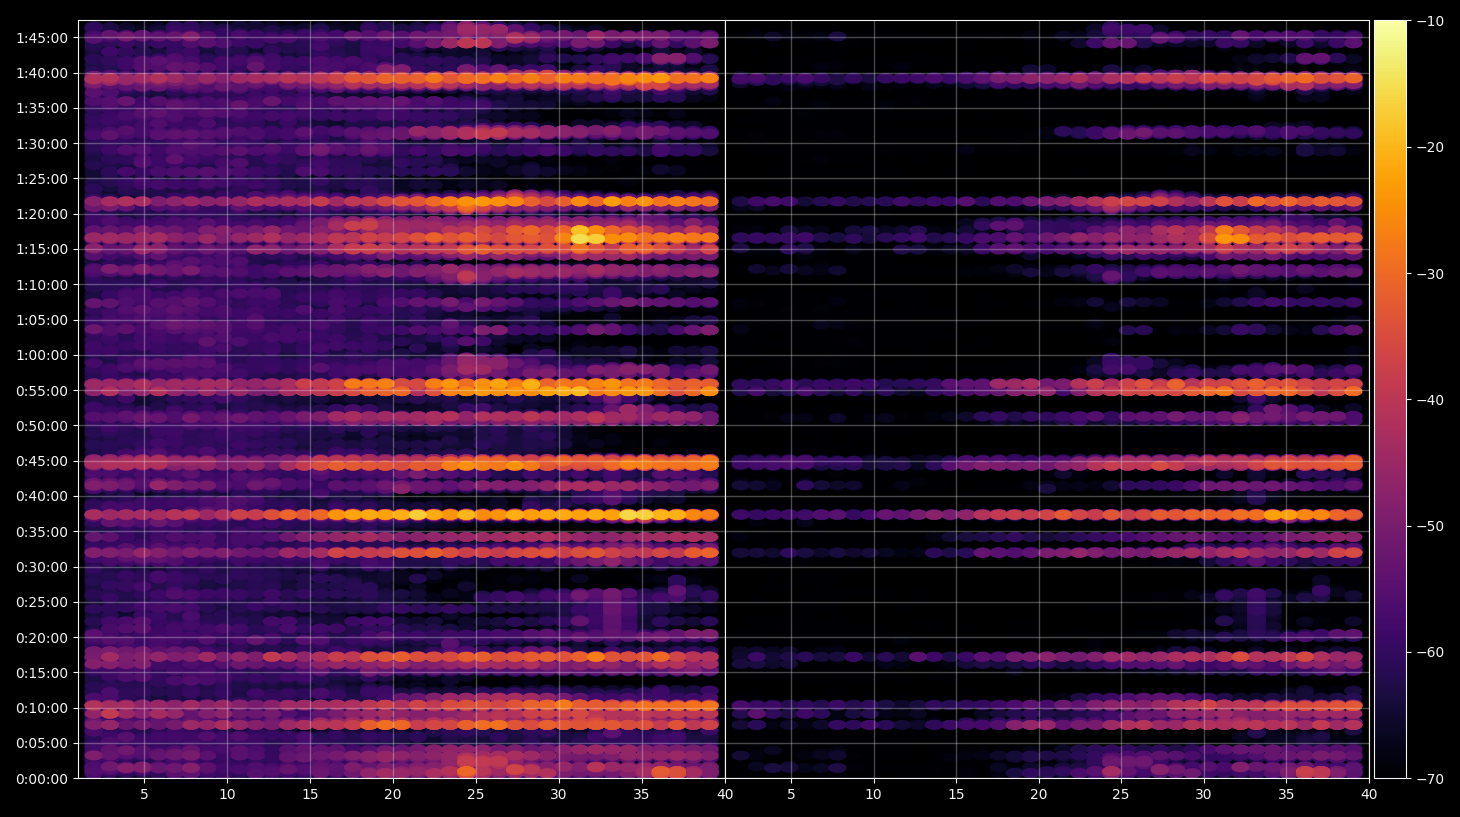1460x817 pixels.
Task: Select the 0:55:00 y-axis tick label
Action: (42, 391)
